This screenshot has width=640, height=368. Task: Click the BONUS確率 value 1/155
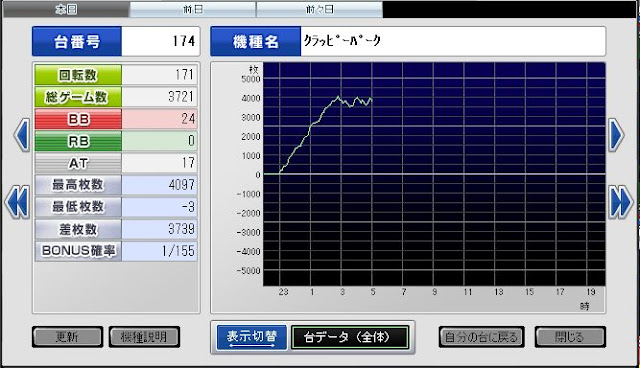(160, 251)
